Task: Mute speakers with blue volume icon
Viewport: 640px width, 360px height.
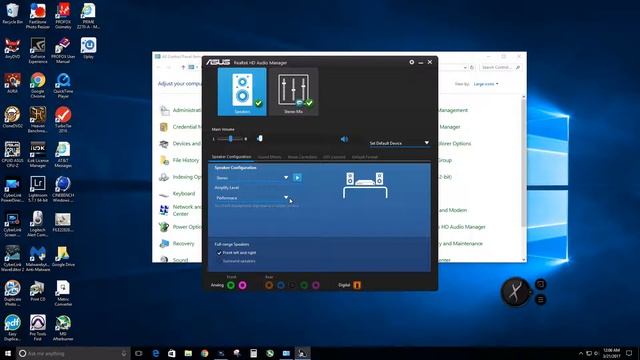Action: click(x=344, y=139)
